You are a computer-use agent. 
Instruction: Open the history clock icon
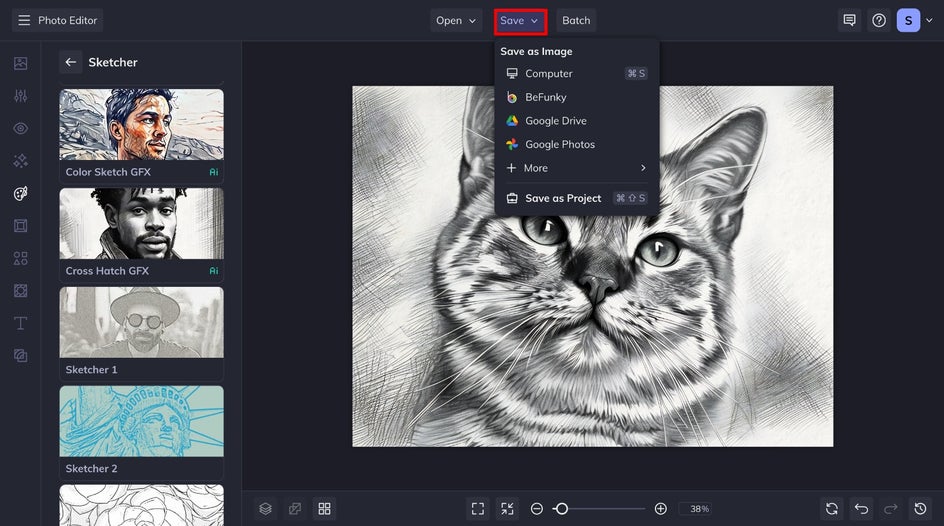[921, 509]
